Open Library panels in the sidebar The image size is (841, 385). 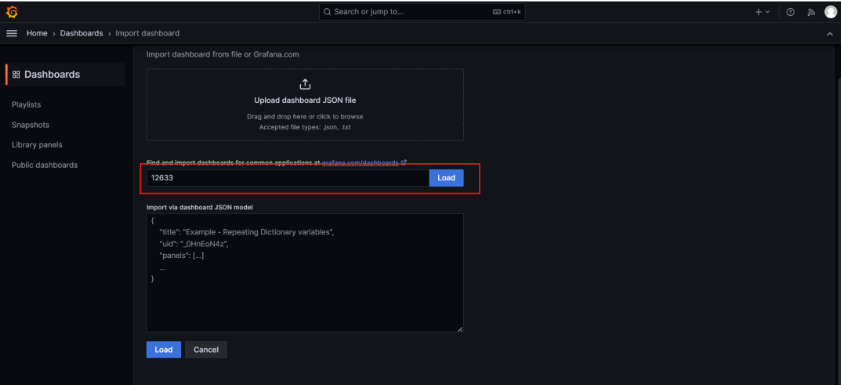(37, 145)
